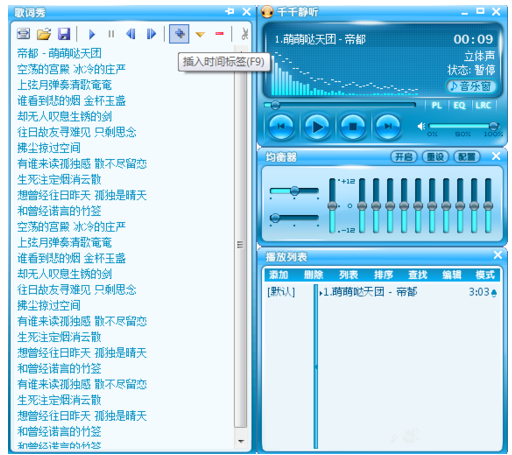Screen dimensions: 512x455
Task: Click lyric line 拂尘掠过空间 first occurrence
Action: click(49, 148)
